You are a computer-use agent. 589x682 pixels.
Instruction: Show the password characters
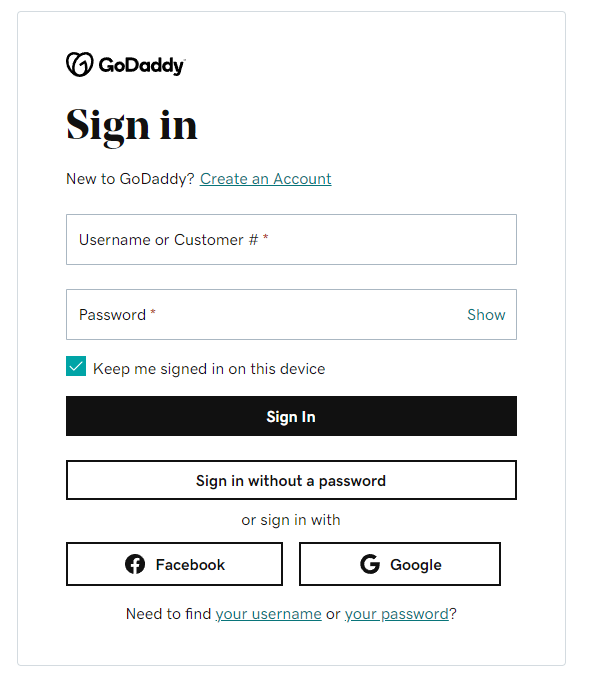486,314
